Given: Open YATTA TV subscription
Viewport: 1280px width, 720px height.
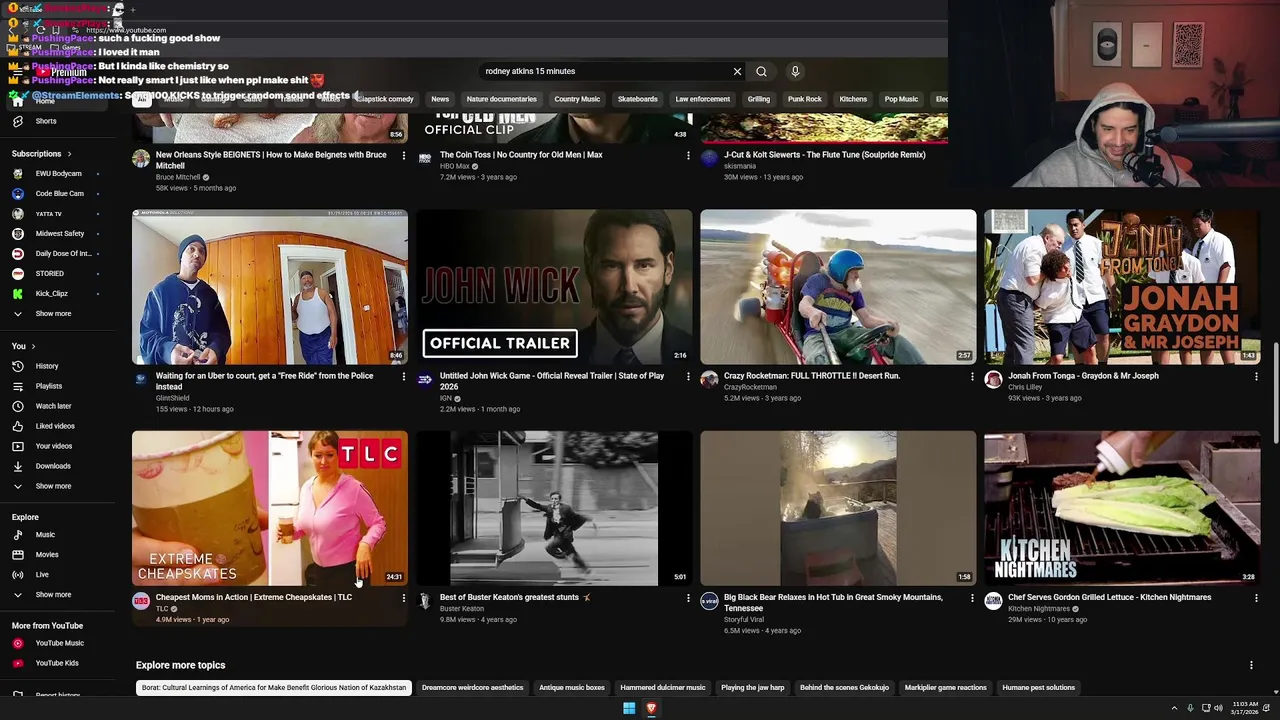Looking at the screenshot, I should [49, 214].
